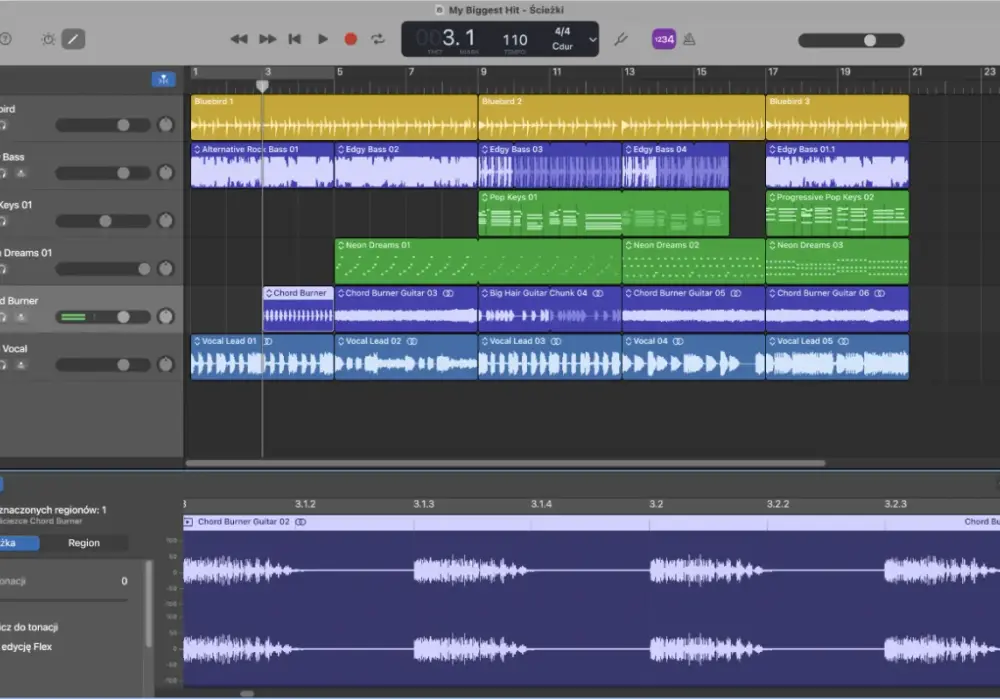Open loop menu arrows on Vocal Lead 01
Screen dimensions: 1000x700
coord(197,341)
